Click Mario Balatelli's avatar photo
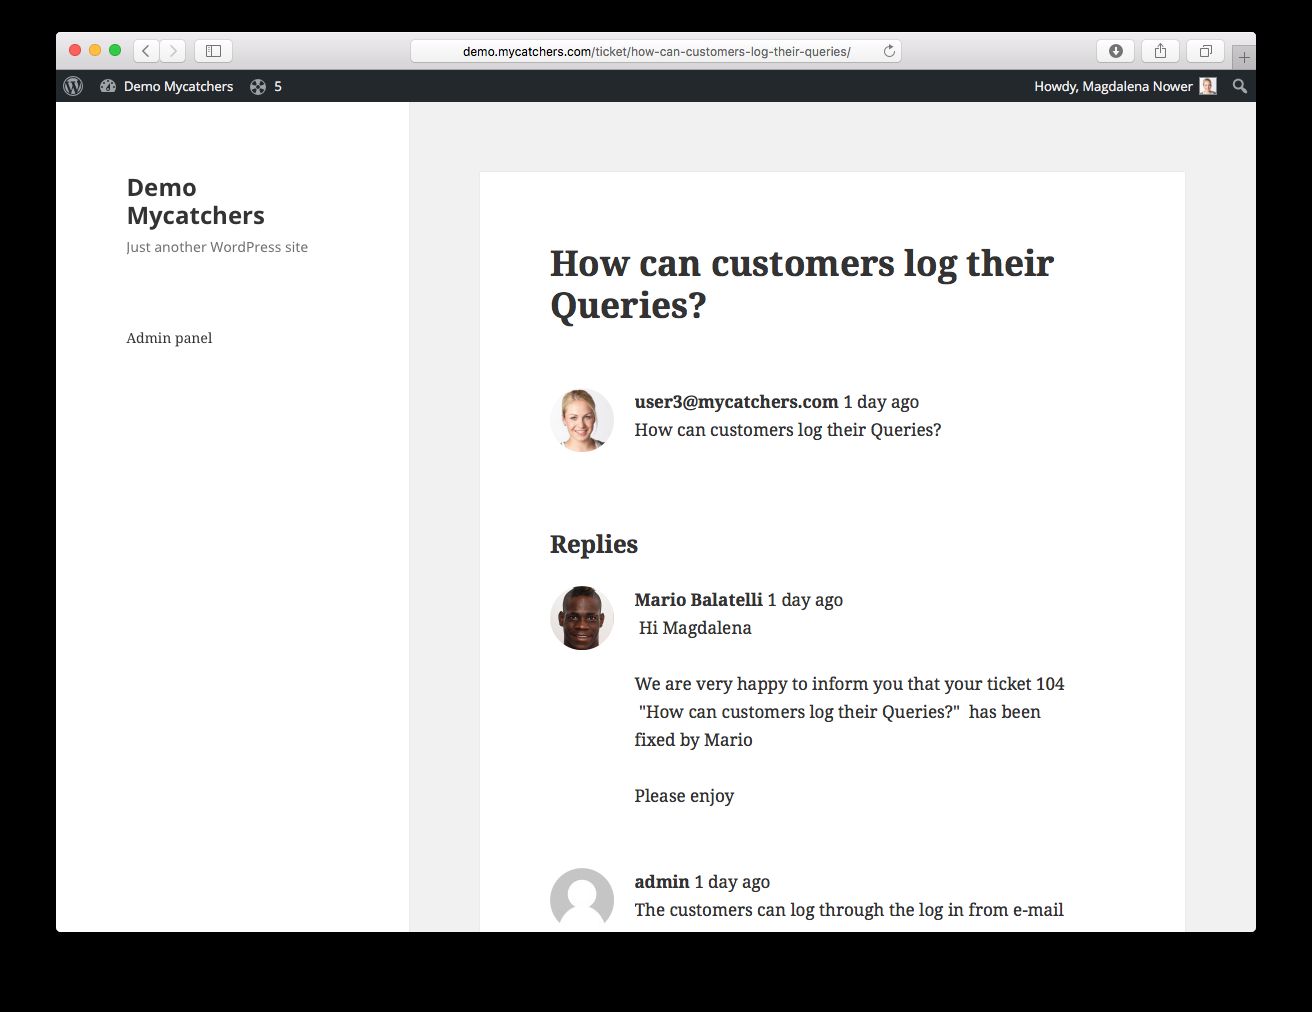The image size is (1312, 1012). [582, 618]
